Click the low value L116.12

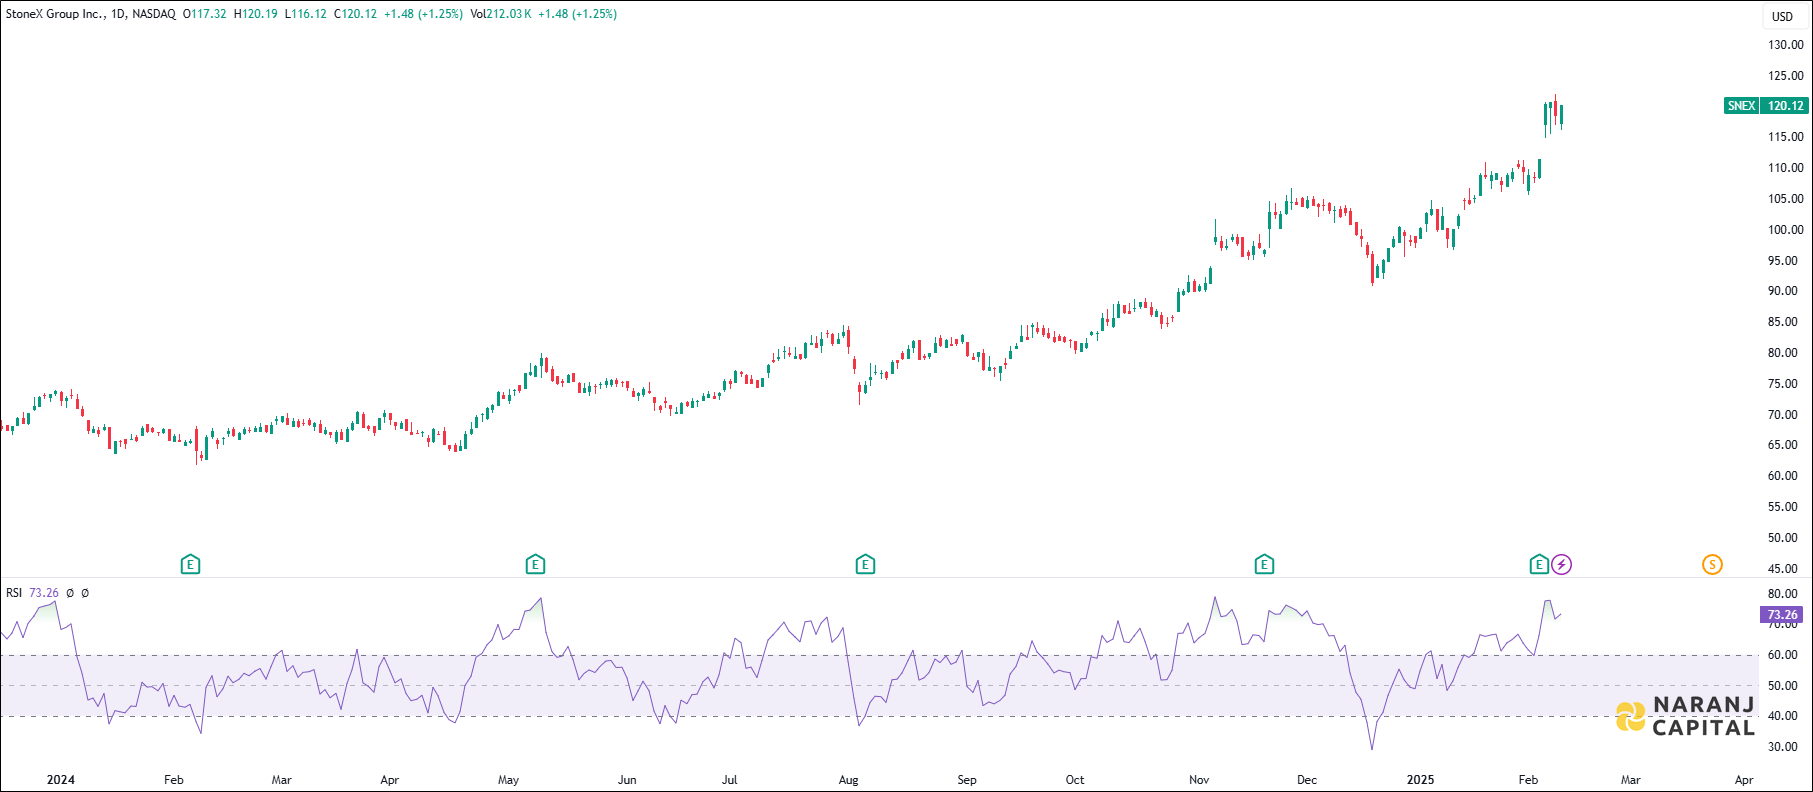tap(306, 14)
